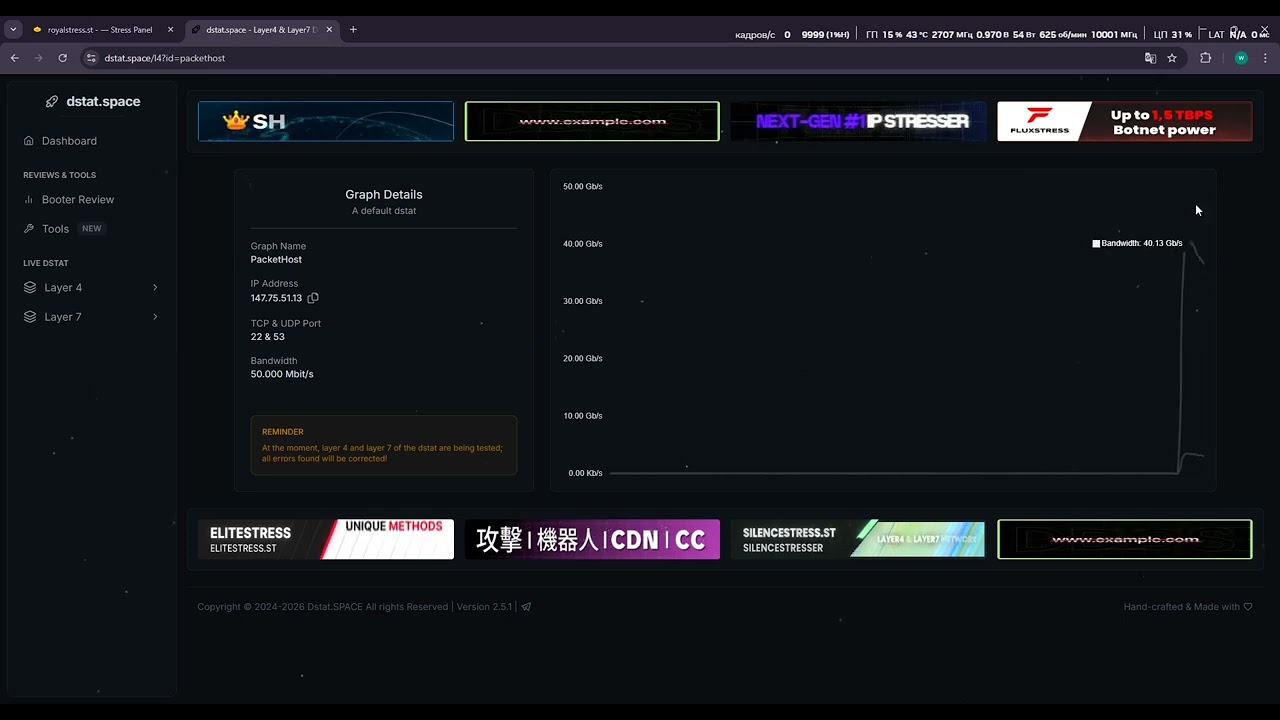Open Booter Review in the sidebar
The width and height of the screenshot is (1280, 720).
(78, 199)
